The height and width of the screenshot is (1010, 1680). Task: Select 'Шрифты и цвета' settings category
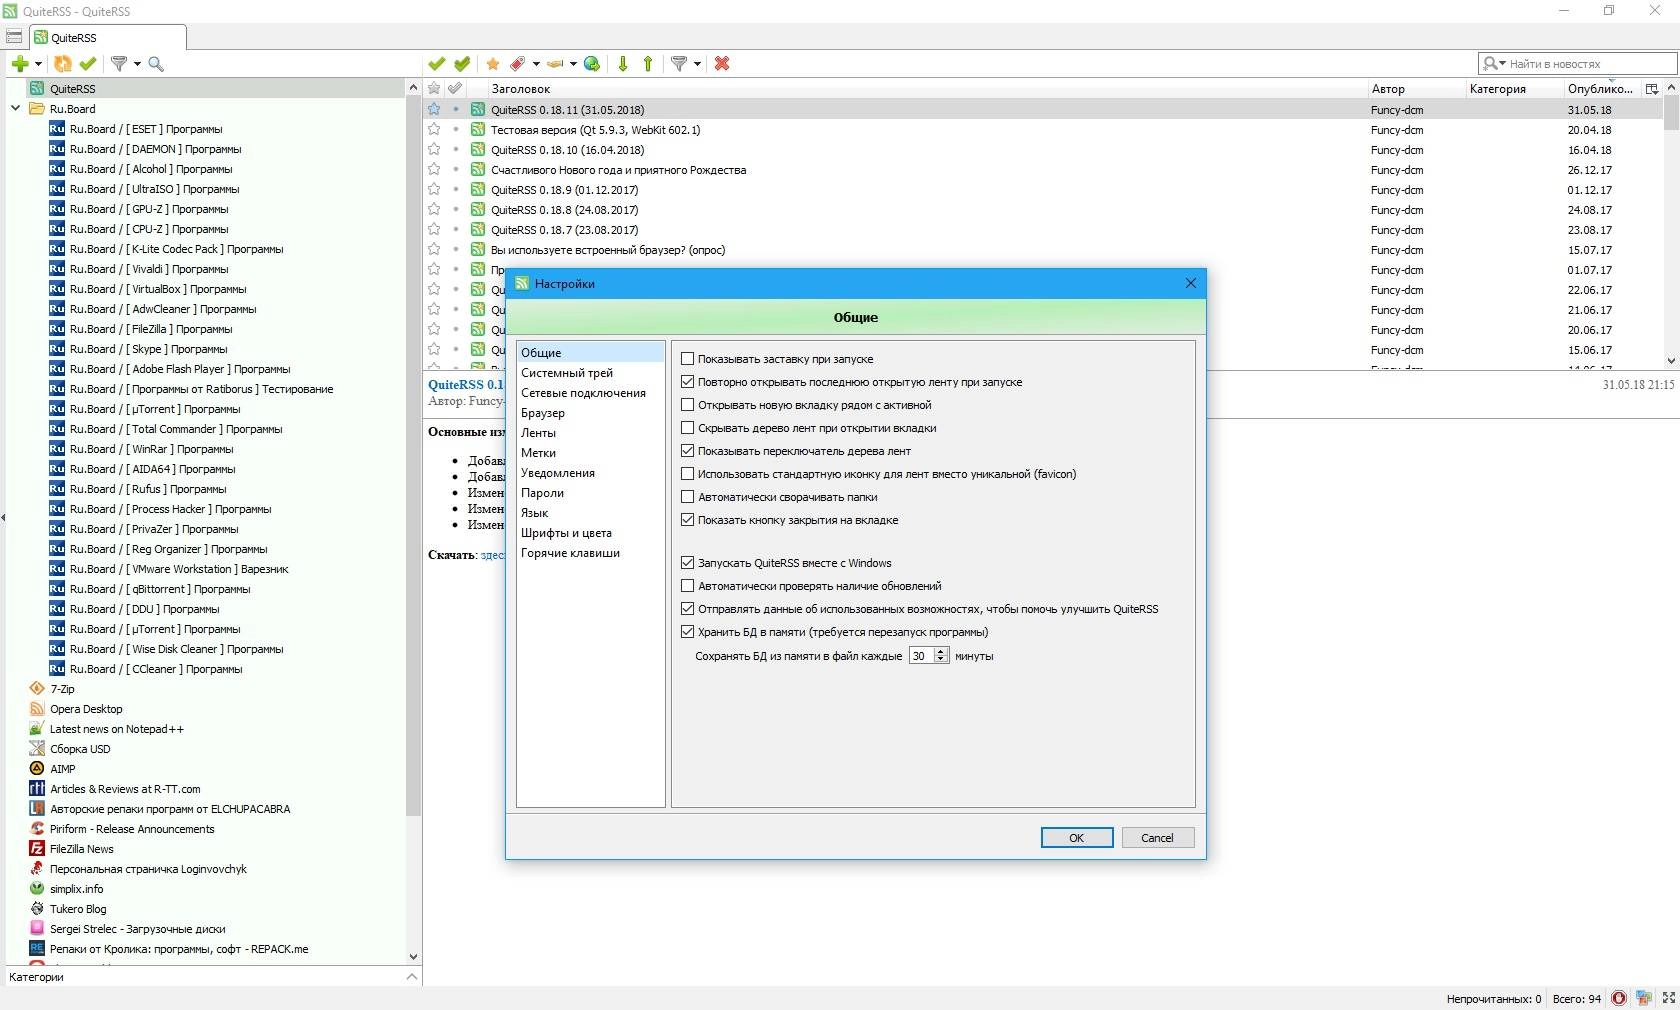pos(590,533)
